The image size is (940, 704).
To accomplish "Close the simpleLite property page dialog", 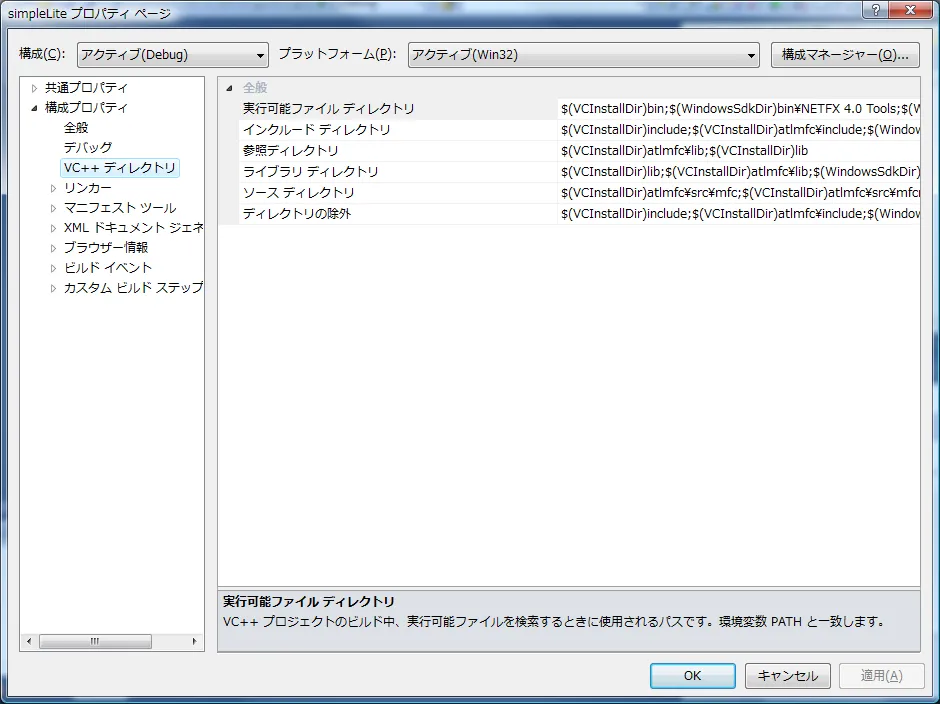I will click(911, 10).
